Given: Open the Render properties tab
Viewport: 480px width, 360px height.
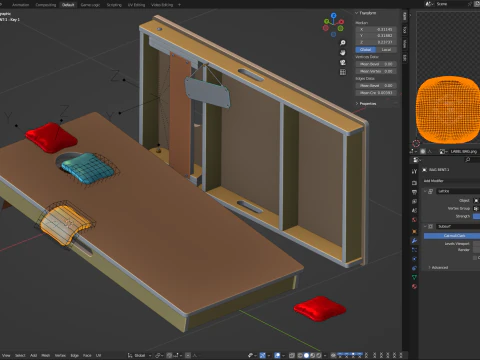Looking at the screenshot, I should click(414, 183).
